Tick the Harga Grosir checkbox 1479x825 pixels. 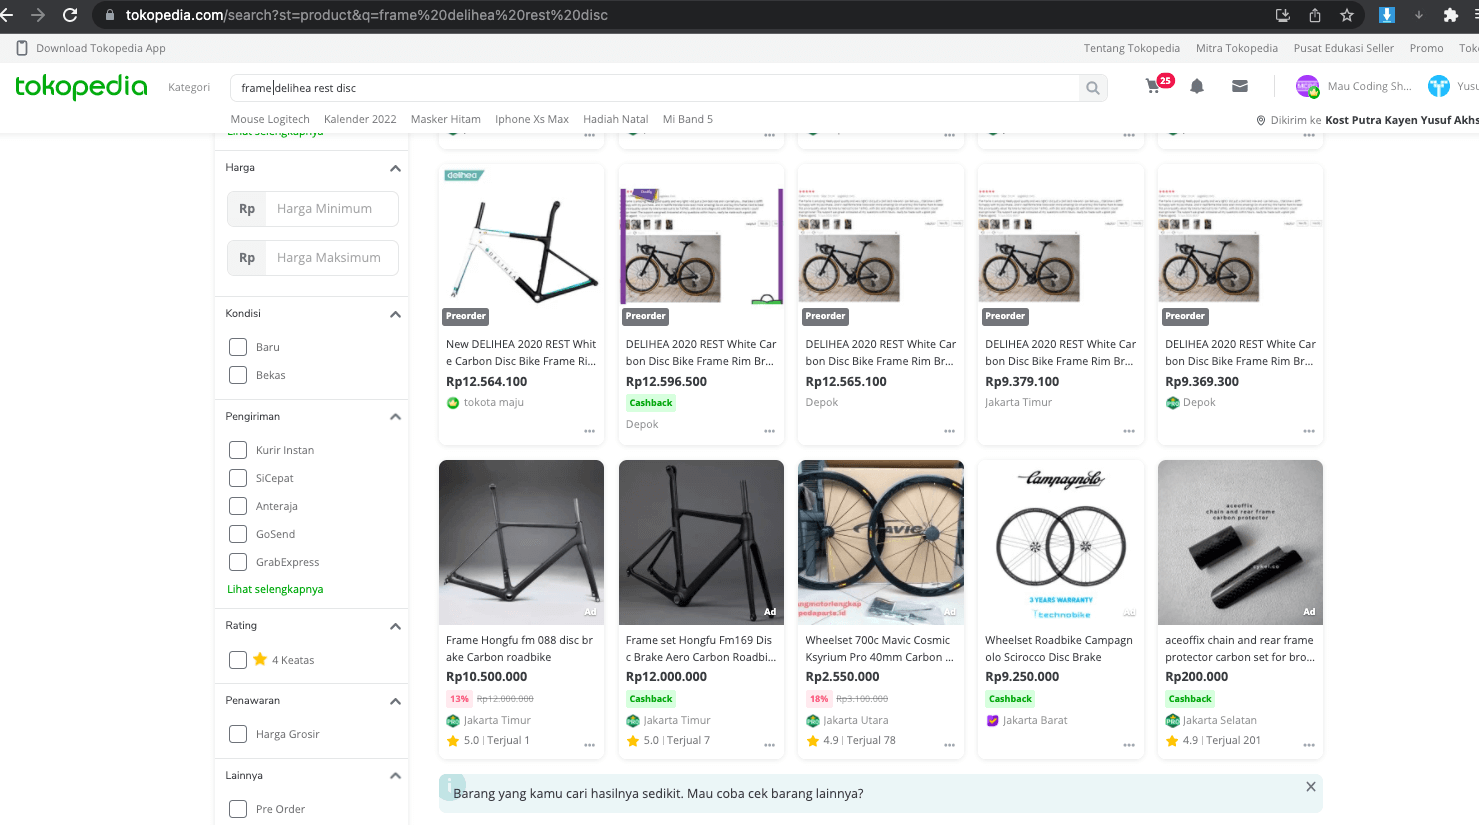pos(238,734)
